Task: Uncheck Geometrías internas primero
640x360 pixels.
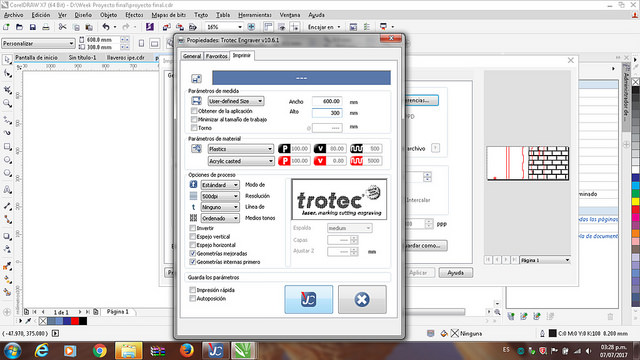Action: click(x=193, y=262)
